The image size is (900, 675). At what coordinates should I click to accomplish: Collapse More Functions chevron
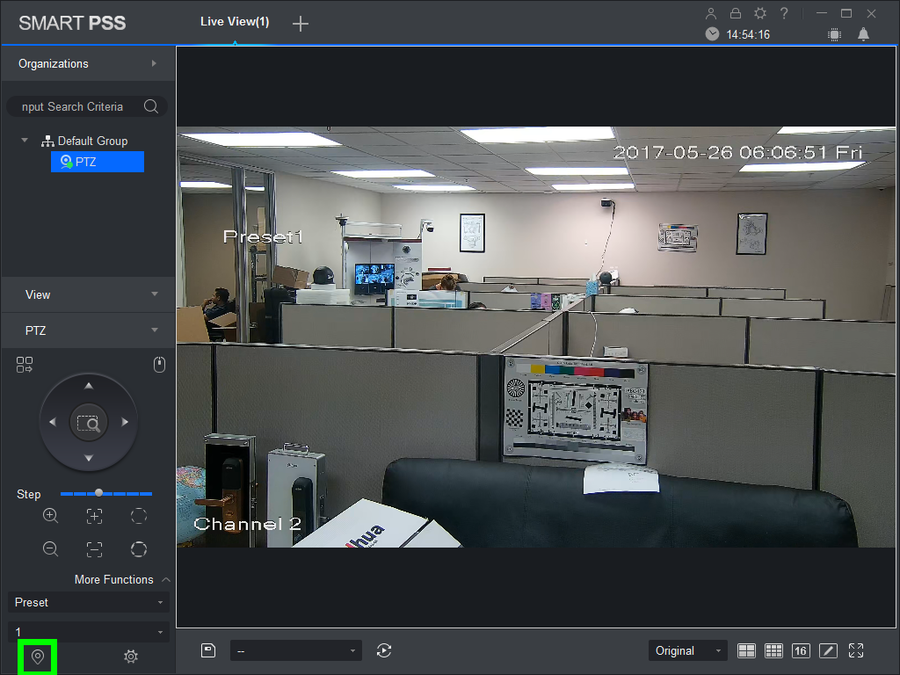tap(166, 580)
